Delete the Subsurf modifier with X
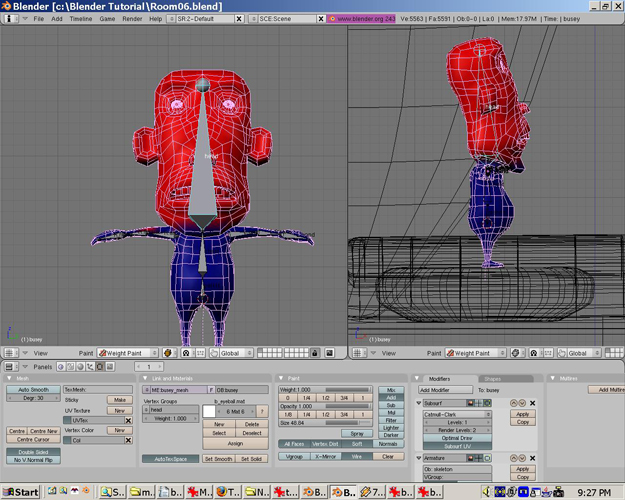This screenshot has height=500, width=625. pos(532,403)
